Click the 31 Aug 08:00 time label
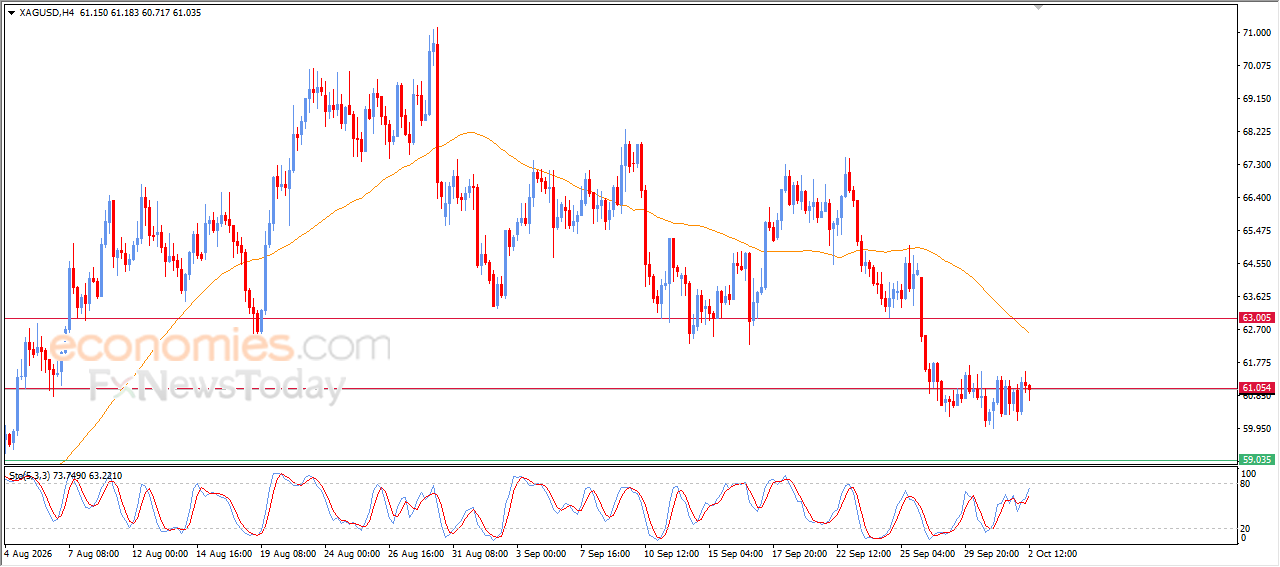The height and width of the screenshot is (567, 1280). 481,553
